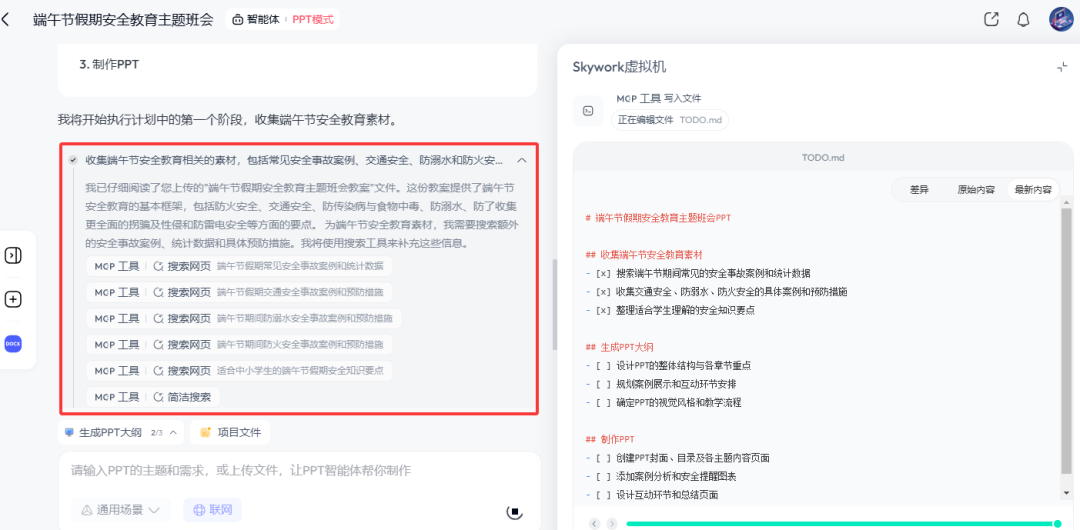This screenshot has width=1080, height=530.
Task: Click the TODO.md preview vertical scrollbar
Action: click(1066, 341)
